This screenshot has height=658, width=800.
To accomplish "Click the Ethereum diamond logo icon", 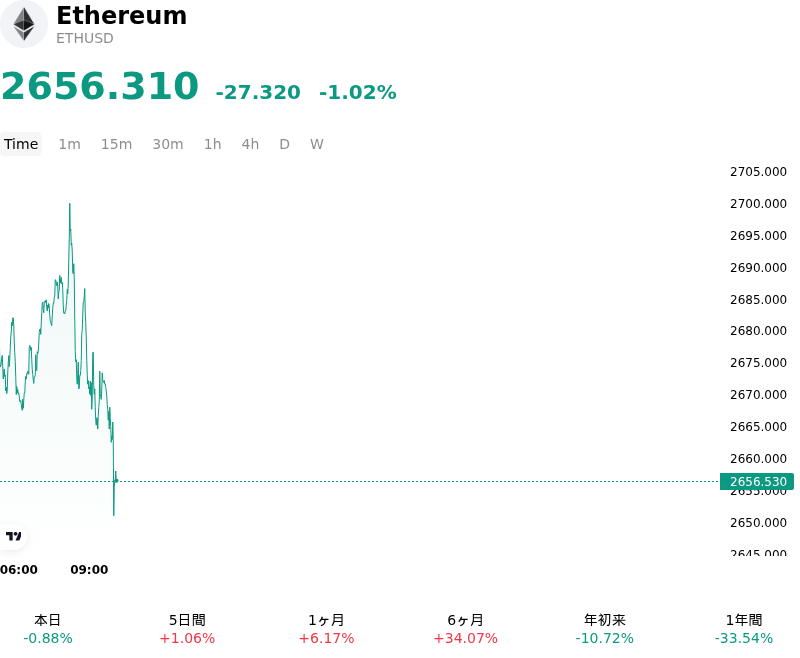I will click(x=23, y=24).
